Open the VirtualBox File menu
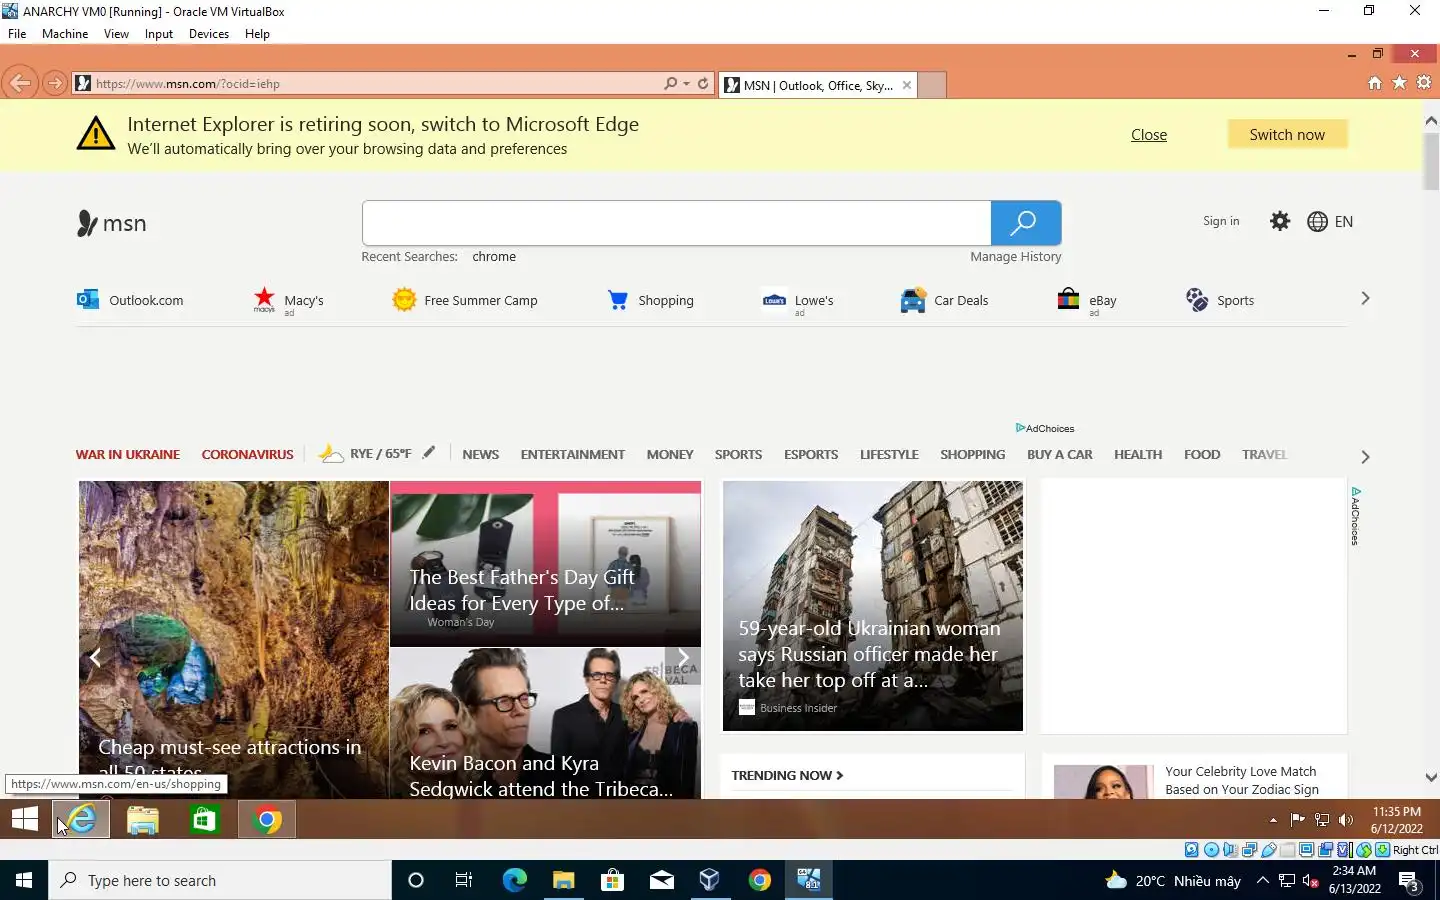Viewport: 1440px width, 900px height. (17, 33)
